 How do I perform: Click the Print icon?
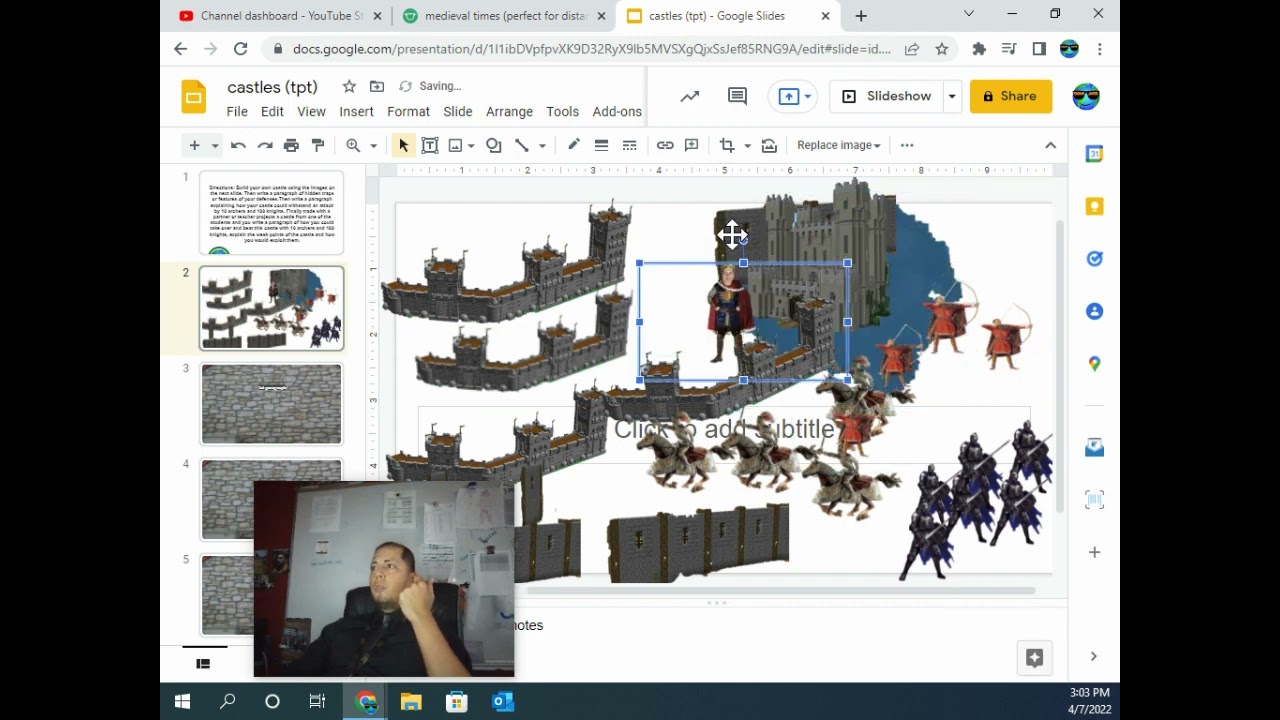tap(291, 145)
